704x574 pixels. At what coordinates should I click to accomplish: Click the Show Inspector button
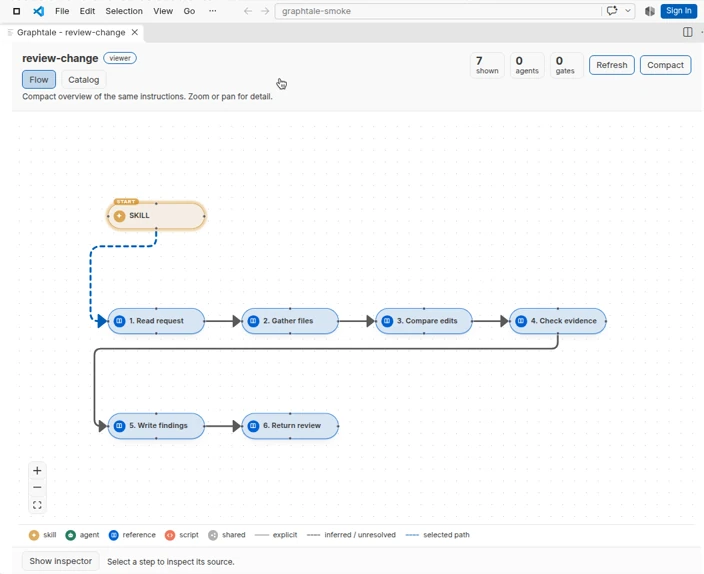click(x=61, y=561)
